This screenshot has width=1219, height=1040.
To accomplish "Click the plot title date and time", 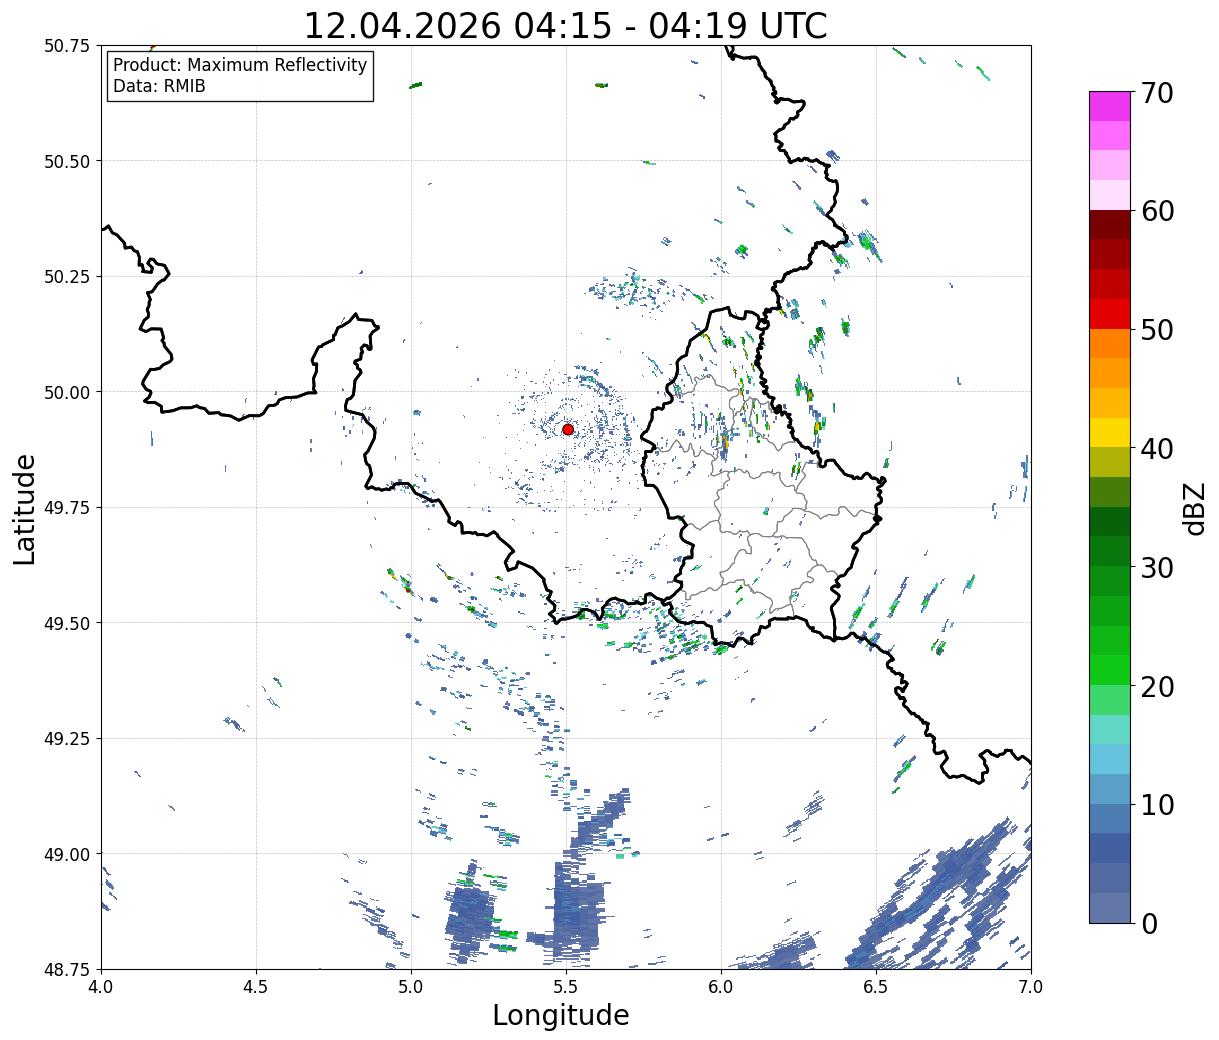I will 565,25.
